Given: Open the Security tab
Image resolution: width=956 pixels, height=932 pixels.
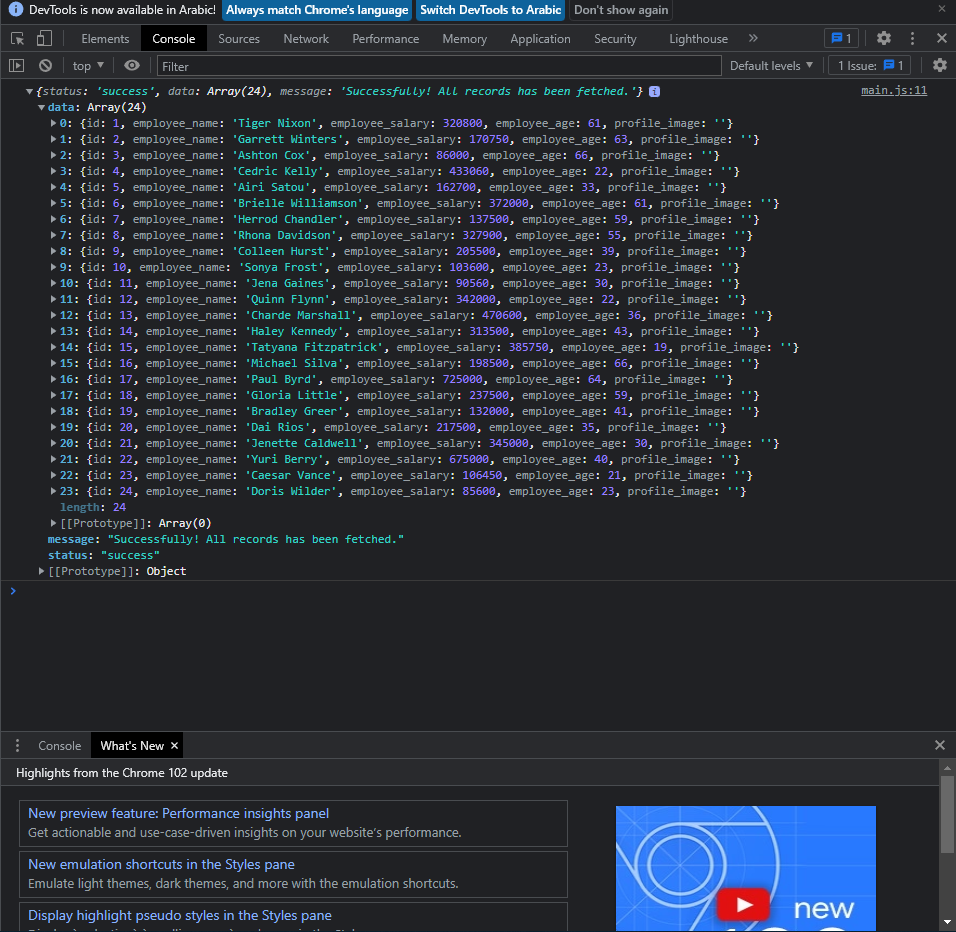Looking at the screenshot, I should tap(615, 38).
